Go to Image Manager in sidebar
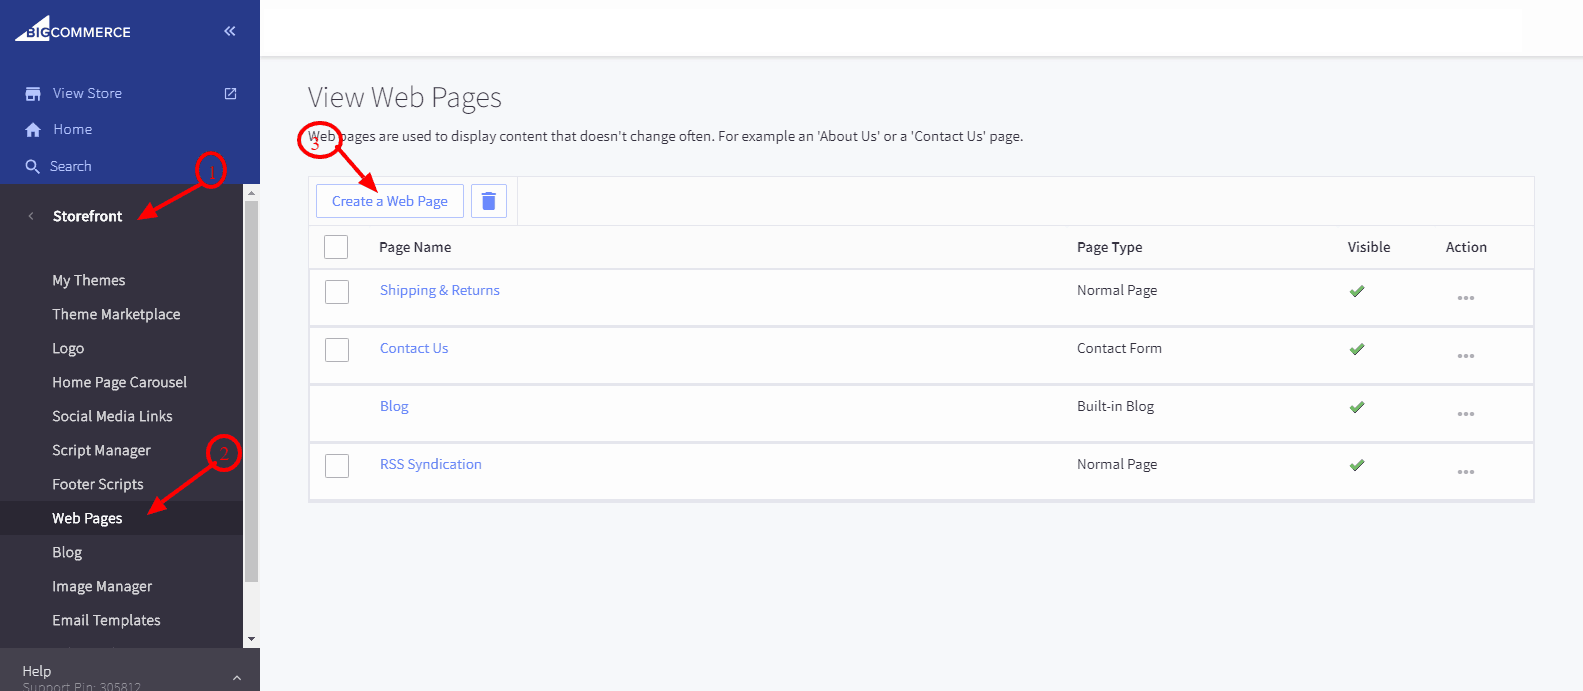The image size is (1583, 691). 102,587
